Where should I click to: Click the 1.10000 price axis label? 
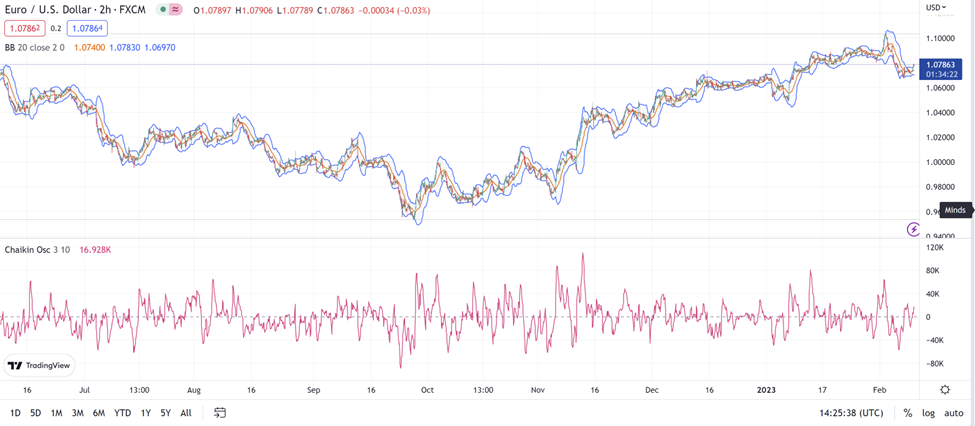940,38
